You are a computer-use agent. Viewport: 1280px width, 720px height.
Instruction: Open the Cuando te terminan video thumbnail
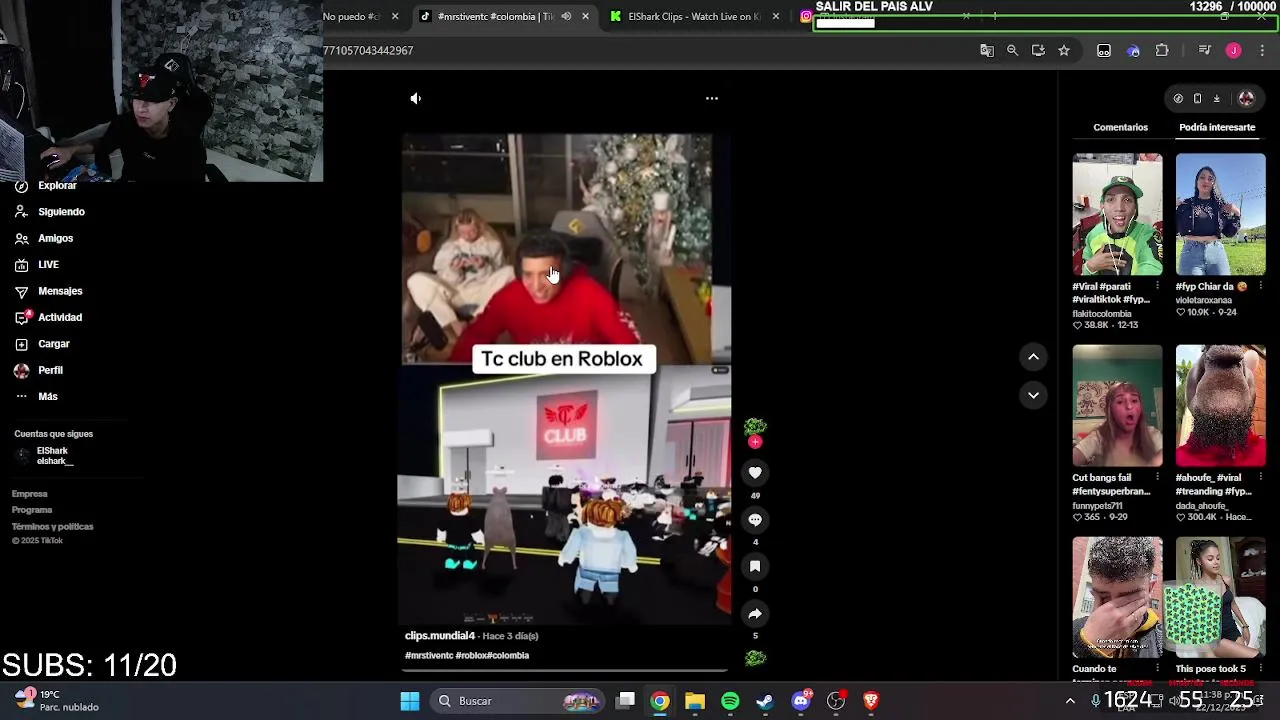(x=1117, y=597)
